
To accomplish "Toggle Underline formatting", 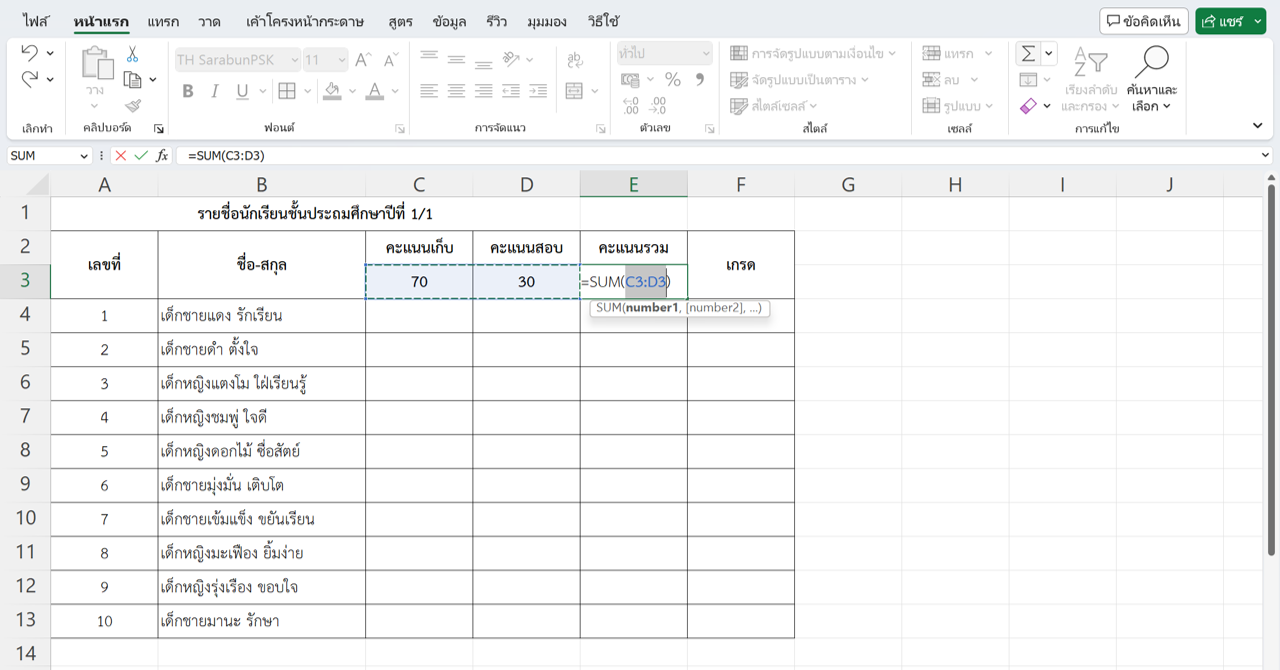I will [242, 92].
